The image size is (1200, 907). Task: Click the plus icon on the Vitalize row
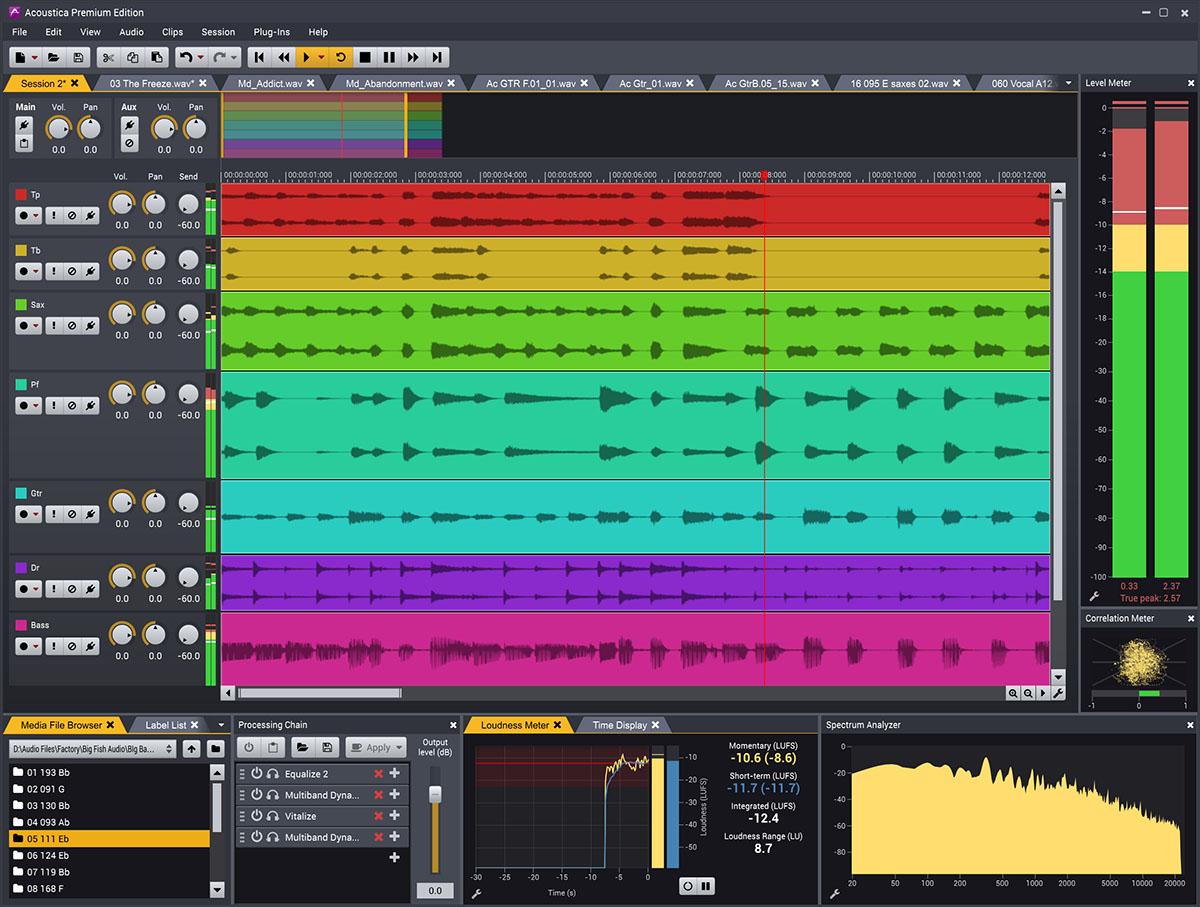[x=394, y=816]
